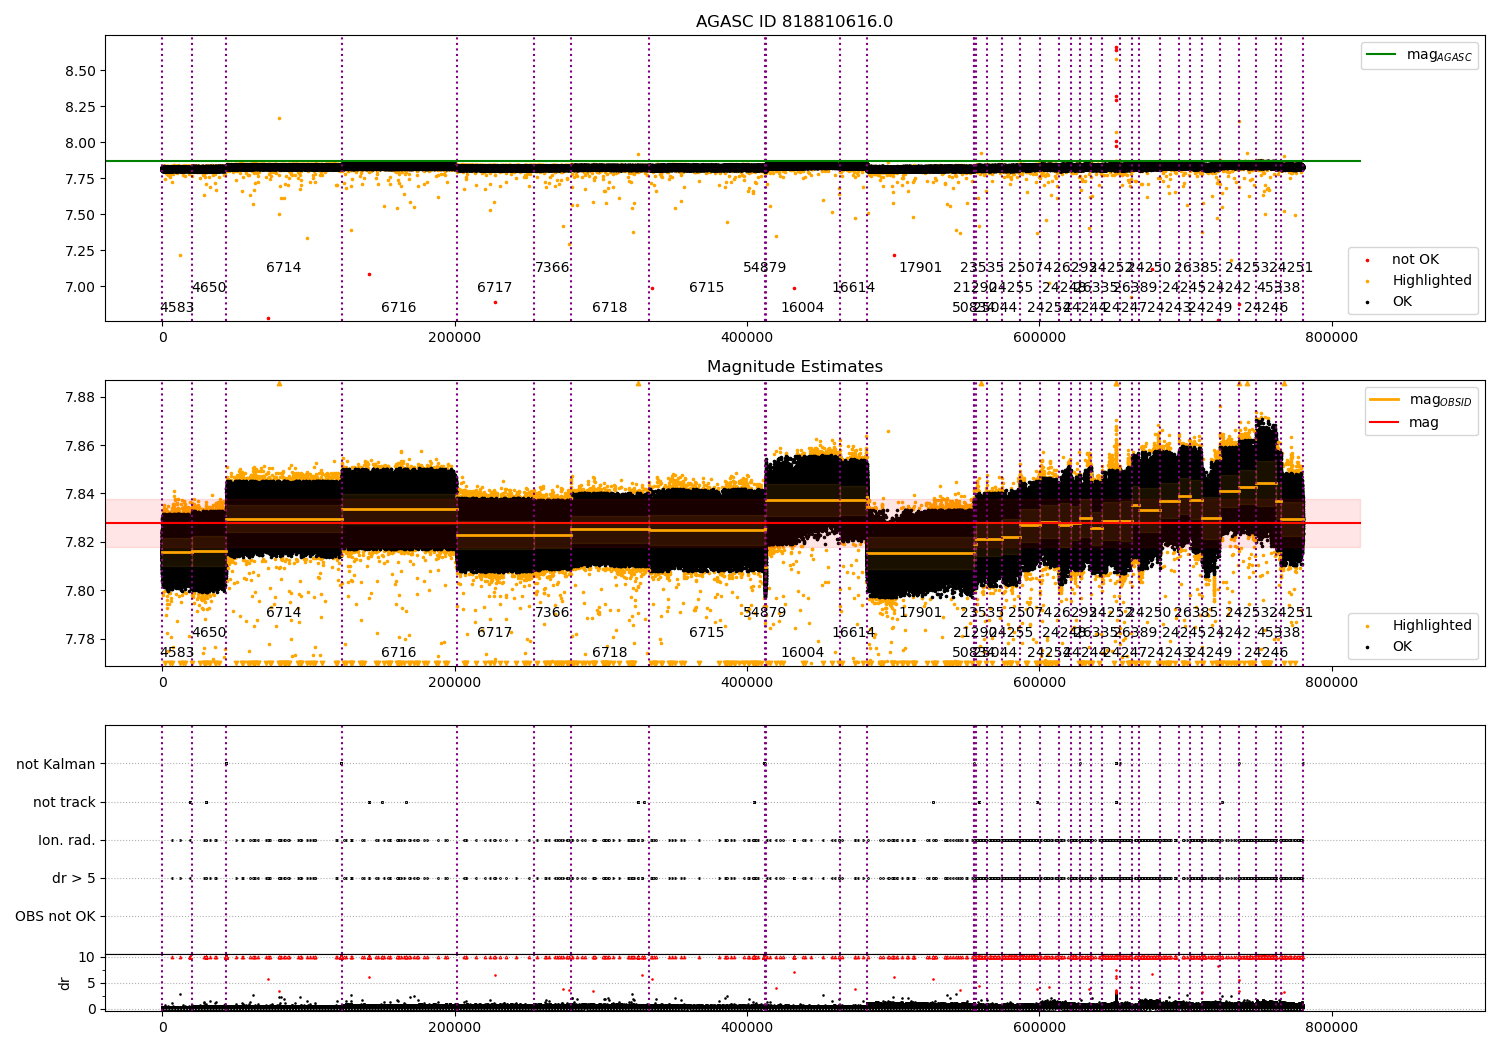Click the 800000 x-tick under bottom plot
1500x1050 pixels.
click(x=1332, y=1027)
